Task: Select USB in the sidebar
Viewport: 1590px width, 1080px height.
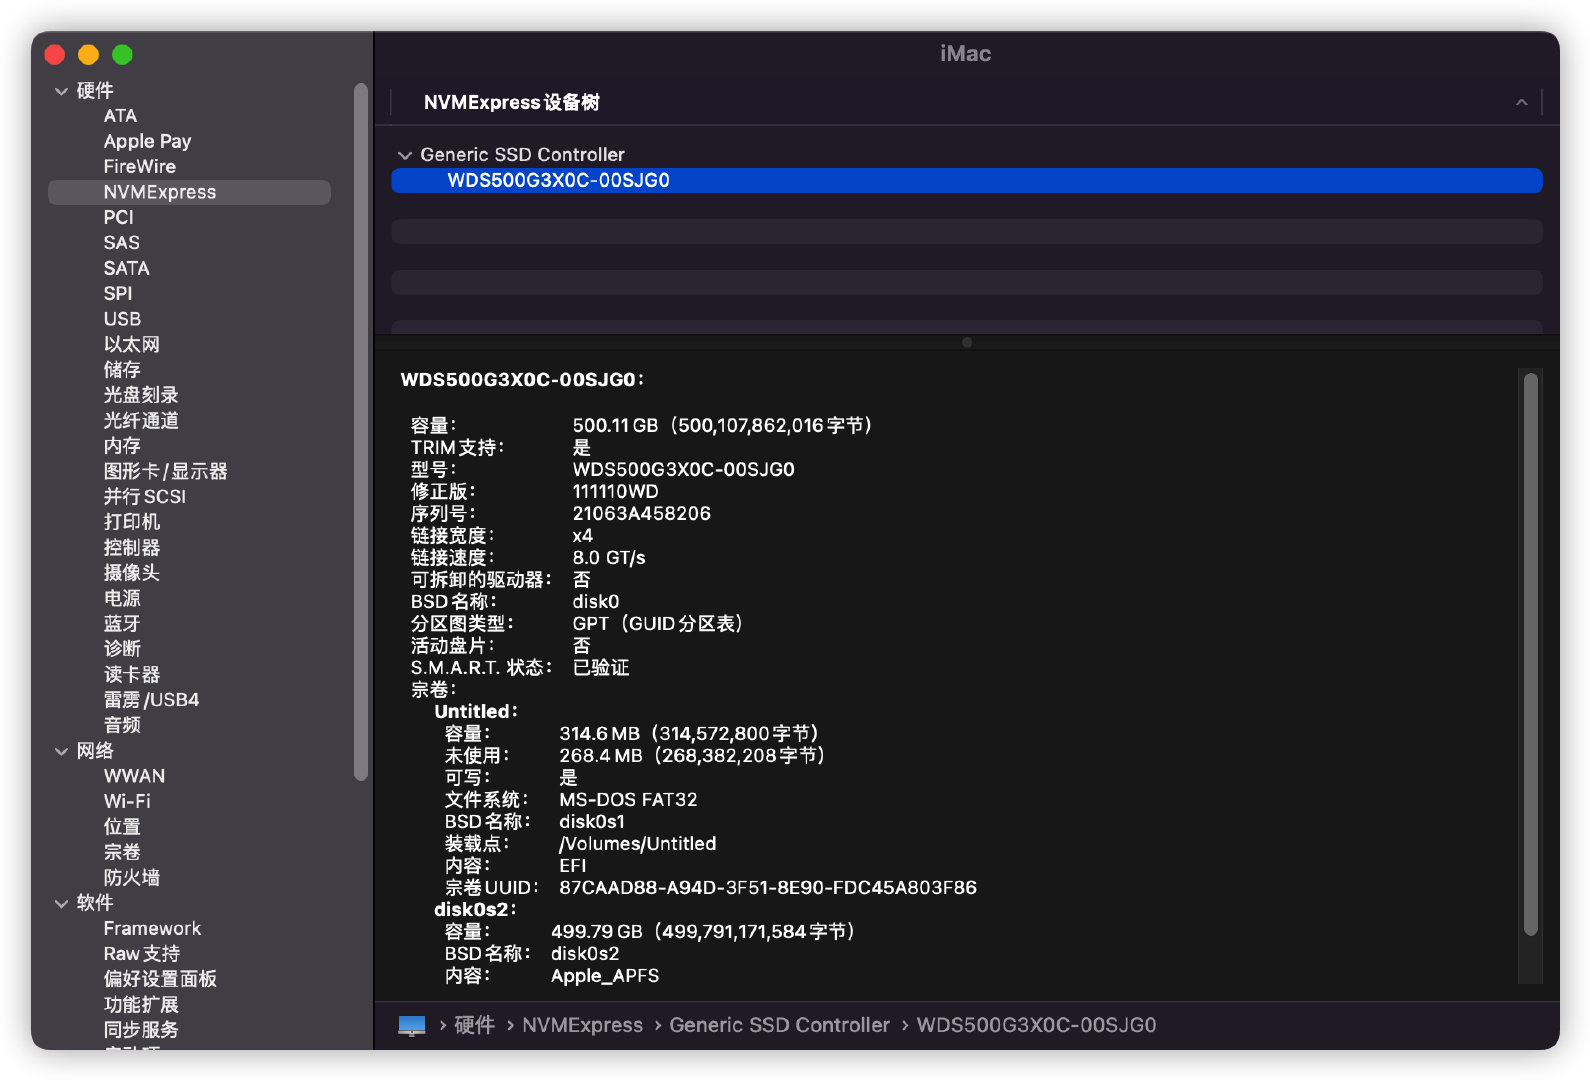Action: 122,319
